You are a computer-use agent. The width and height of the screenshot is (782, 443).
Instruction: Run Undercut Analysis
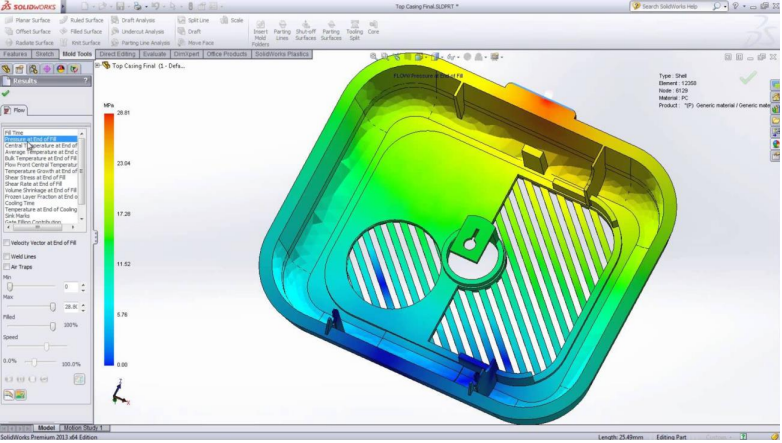(138, 31)
